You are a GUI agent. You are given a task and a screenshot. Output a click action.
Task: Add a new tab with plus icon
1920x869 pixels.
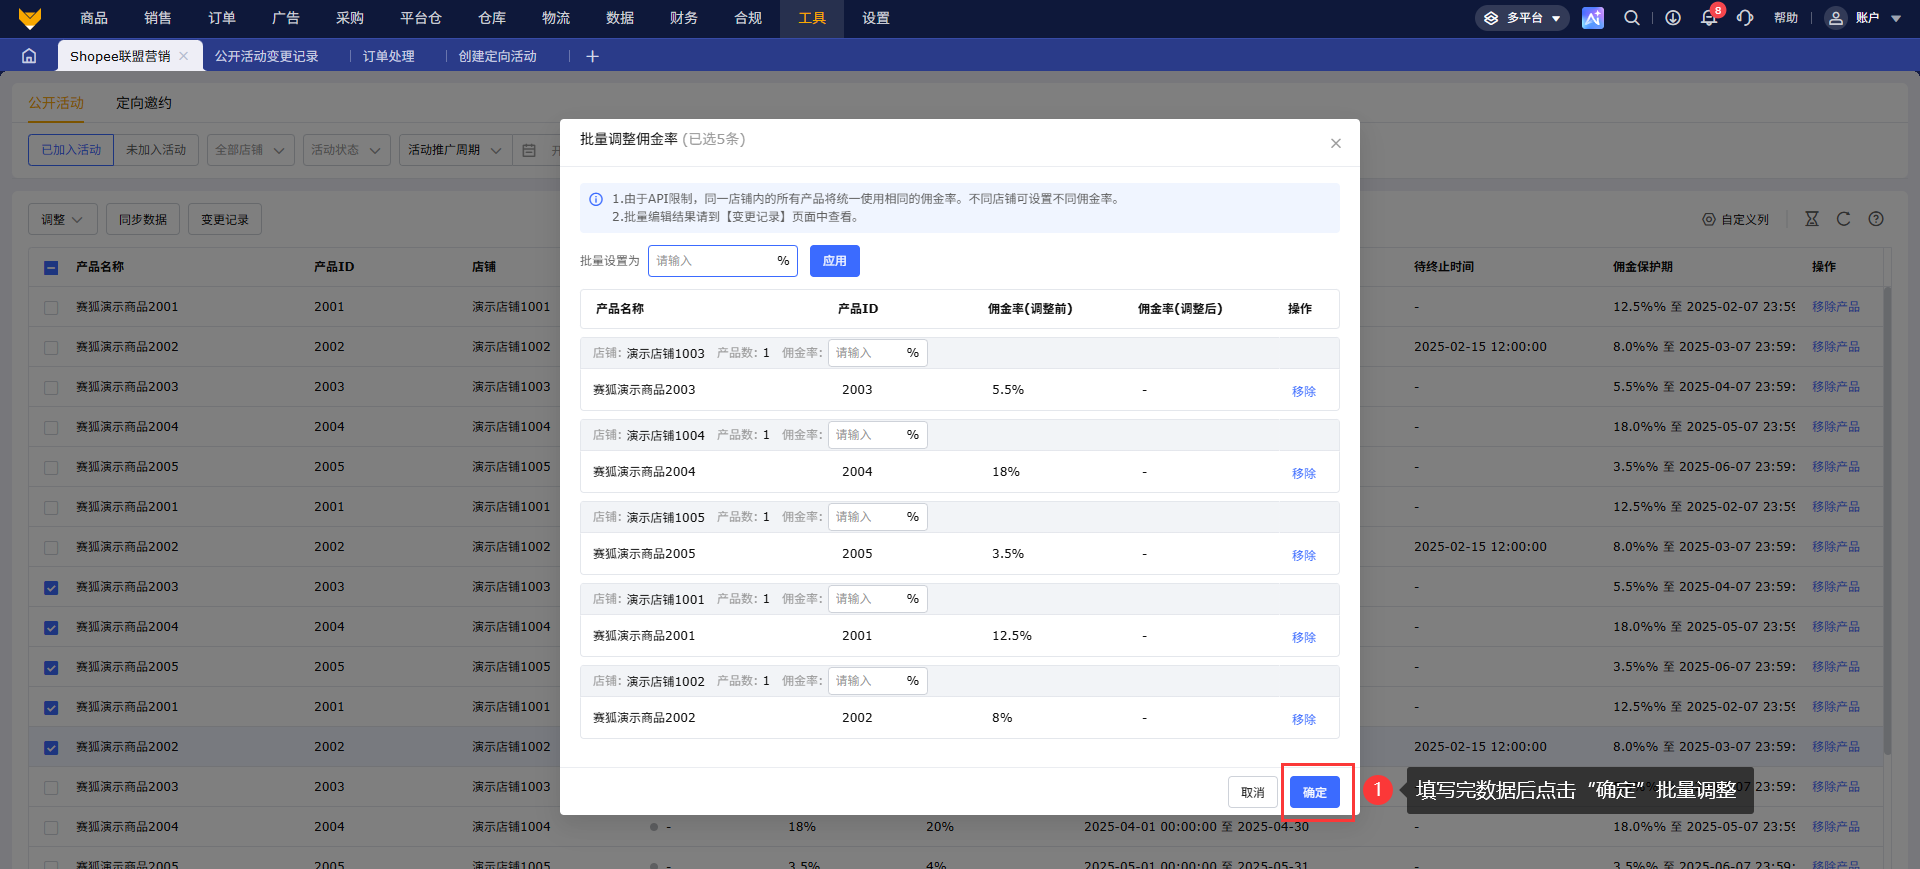coord(592,56)
